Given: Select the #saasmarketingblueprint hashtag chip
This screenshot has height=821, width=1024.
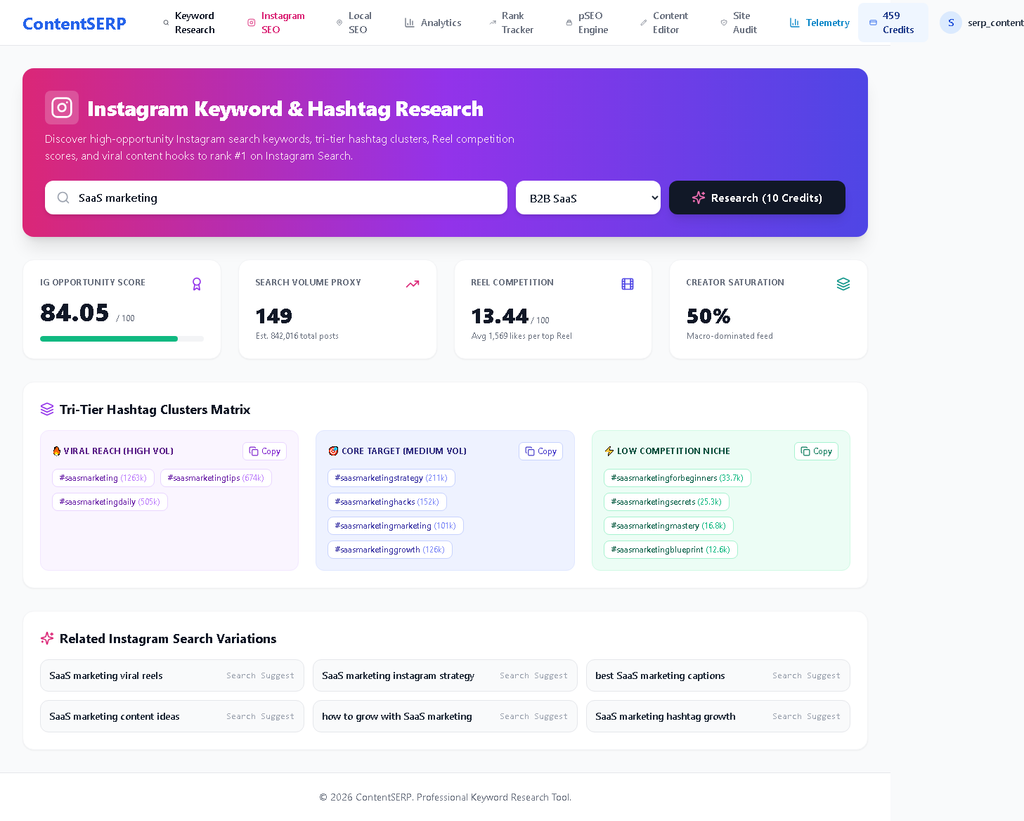Looking at the screenshot, I should point(671,550).
